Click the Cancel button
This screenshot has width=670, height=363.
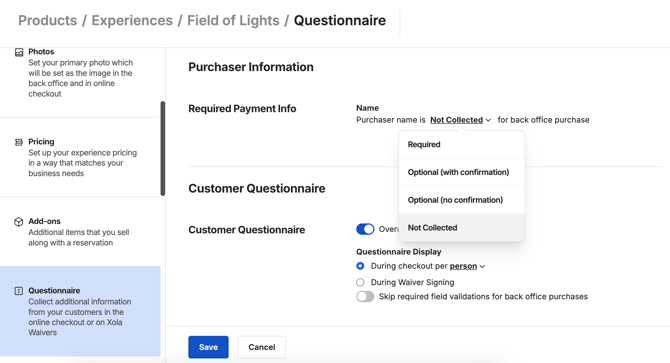(x=262, y=347)
